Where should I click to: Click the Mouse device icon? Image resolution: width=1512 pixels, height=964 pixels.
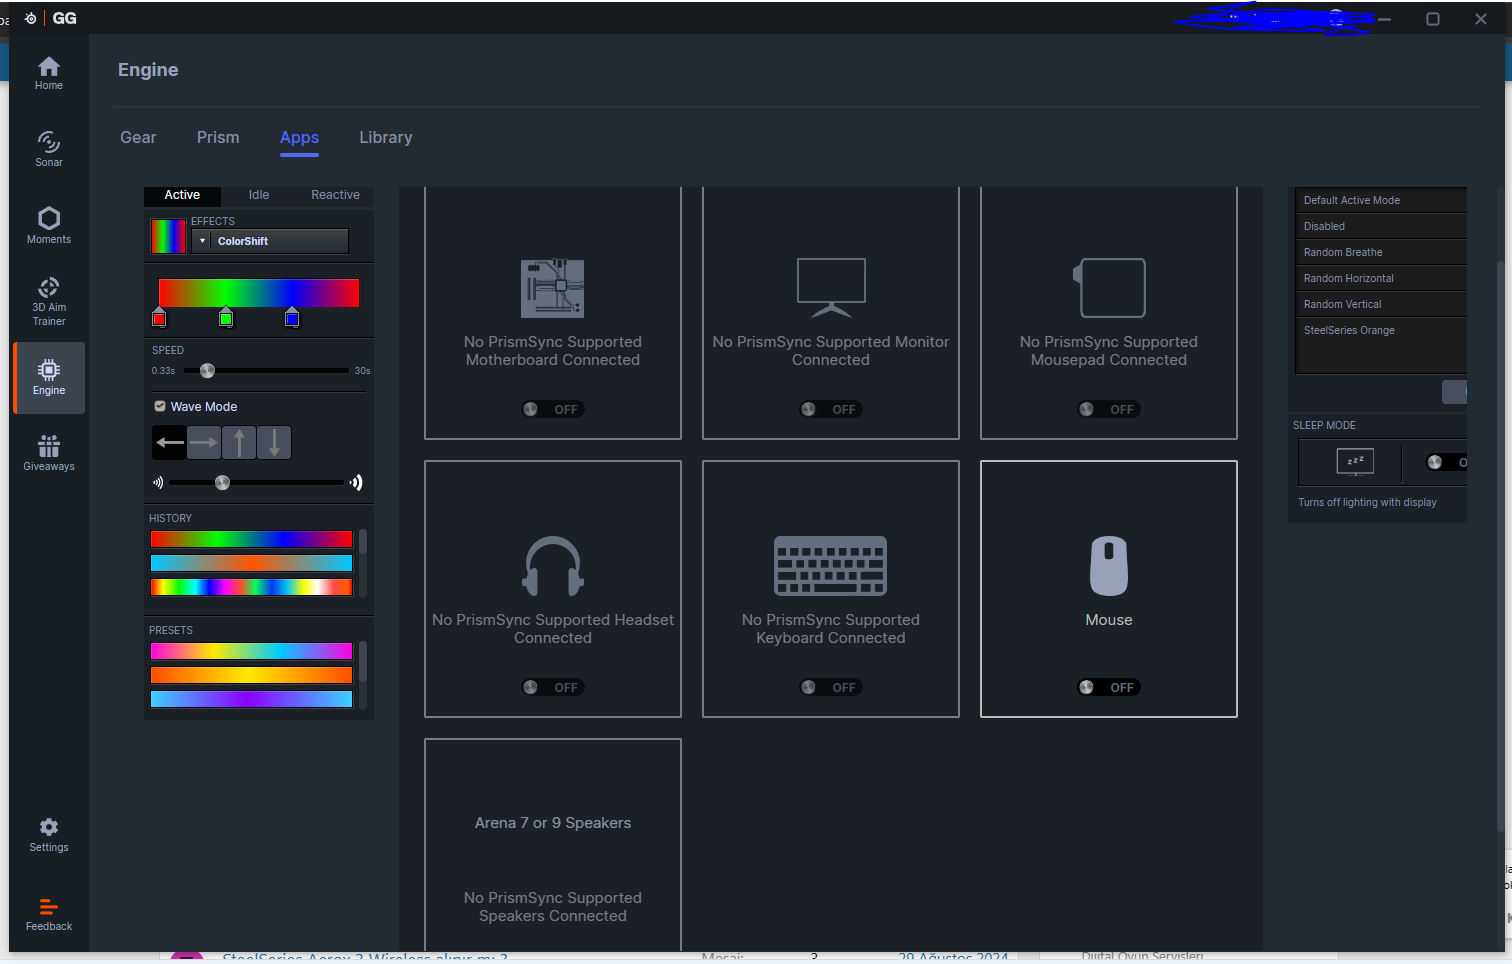pyautogui.click(x=1109, y=566)
